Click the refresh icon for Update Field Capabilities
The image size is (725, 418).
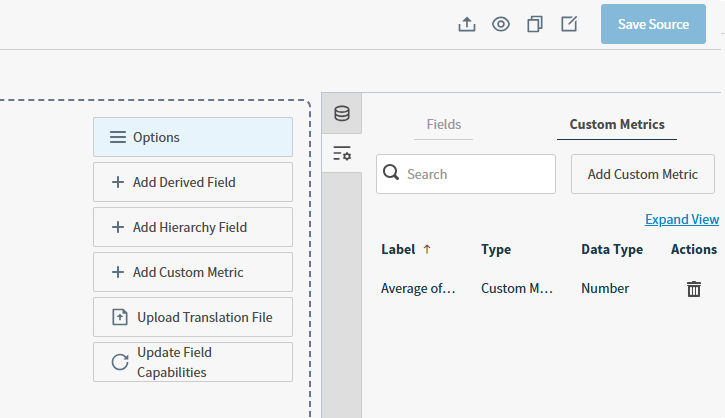click(120, 362)
